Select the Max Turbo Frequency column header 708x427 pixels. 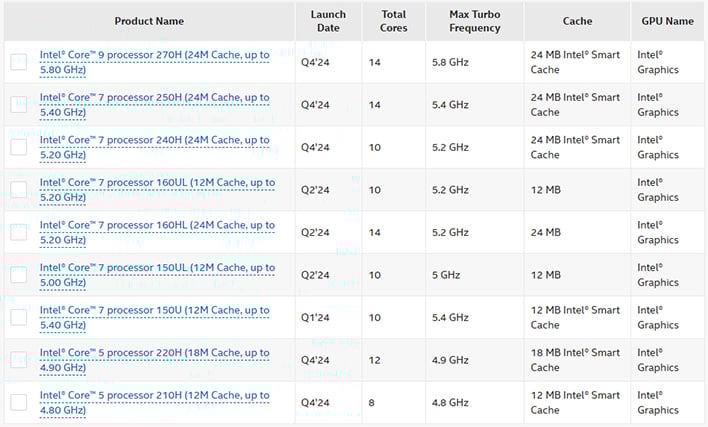[475, 21]
